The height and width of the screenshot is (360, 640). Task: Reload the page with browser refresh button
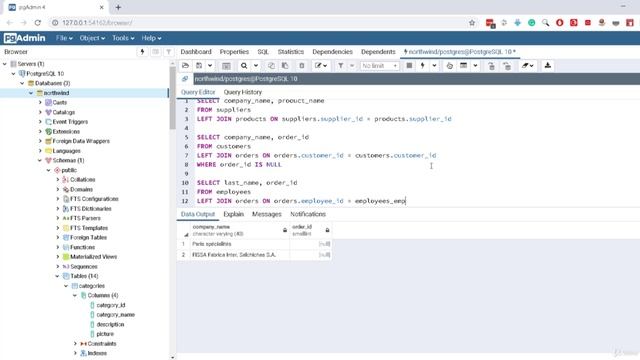pyautogui.click(x=38, y=23)
